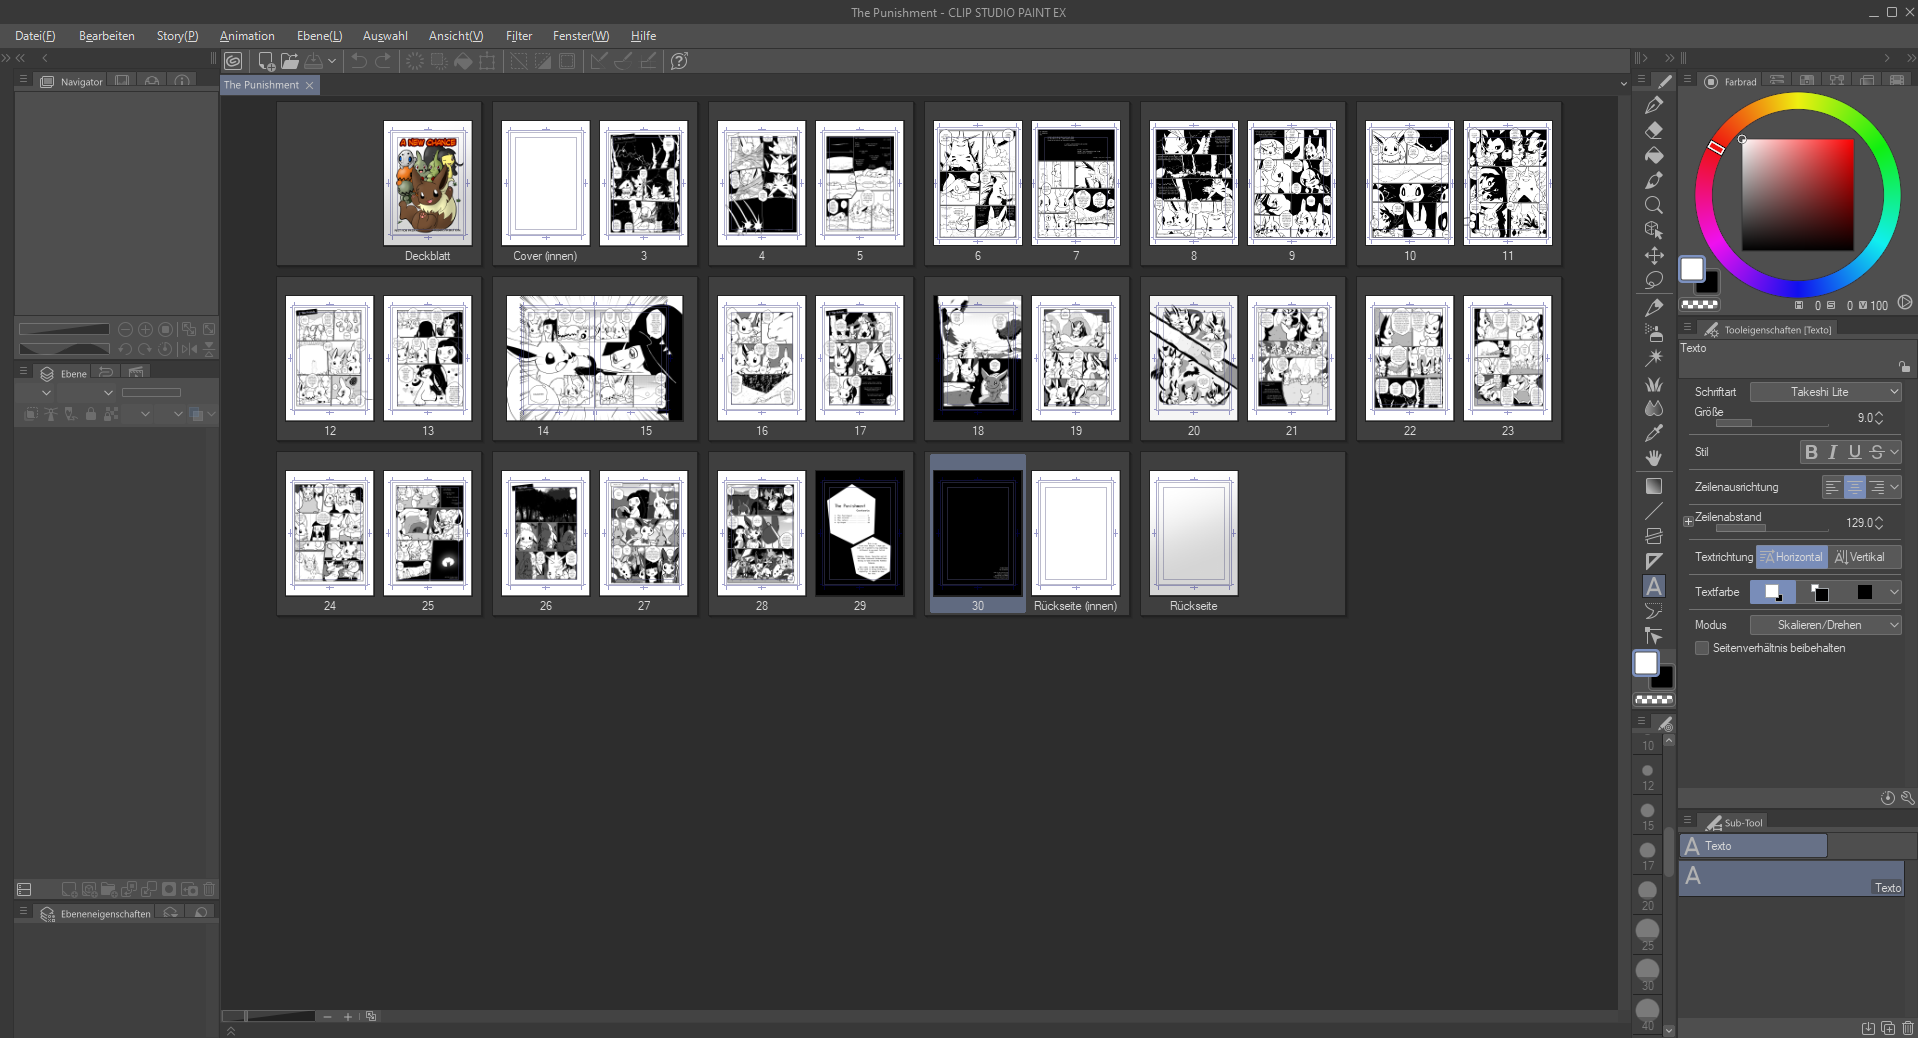Select the Hand pan tool
The width and height of the screenshot is (1918, 1038).
(x=1654, y=458)
